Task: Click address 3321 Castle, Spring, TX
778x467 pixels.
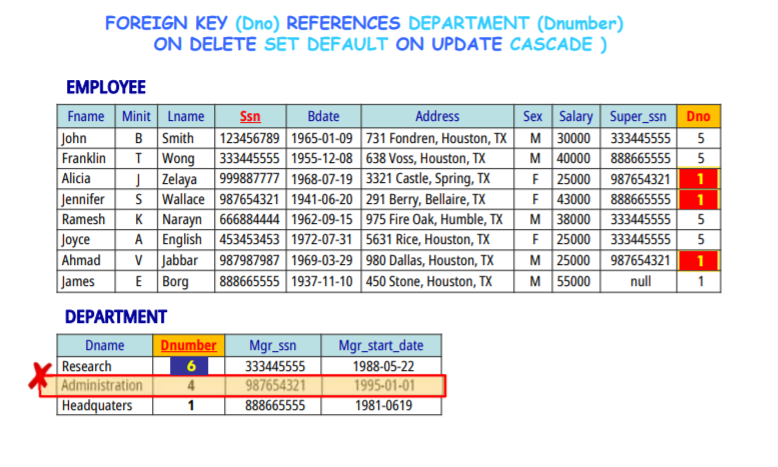Action: point(428,179)
